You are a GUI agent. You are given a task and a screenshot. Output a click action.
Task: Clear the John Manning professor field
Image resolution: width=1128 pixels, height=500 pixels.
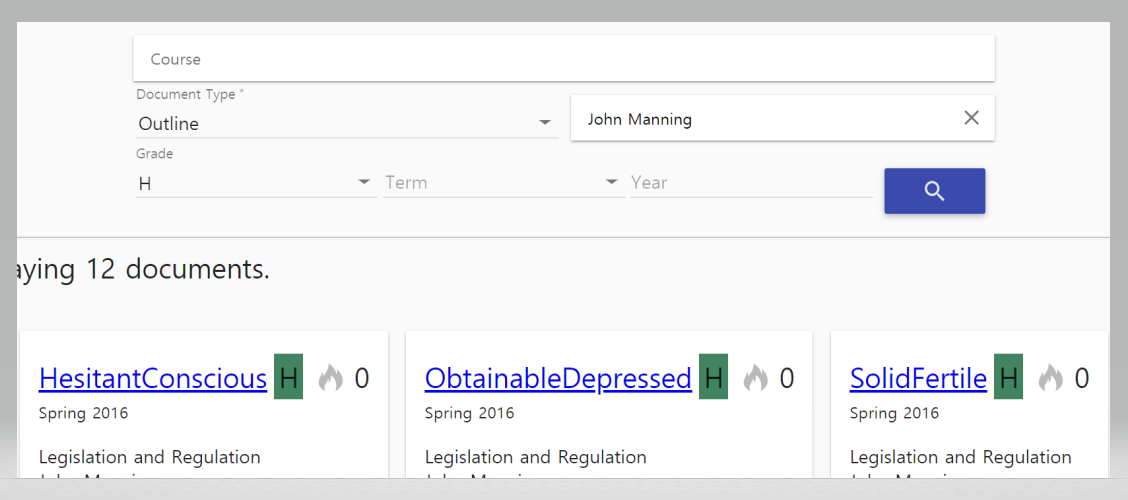[x=971, y=118]
